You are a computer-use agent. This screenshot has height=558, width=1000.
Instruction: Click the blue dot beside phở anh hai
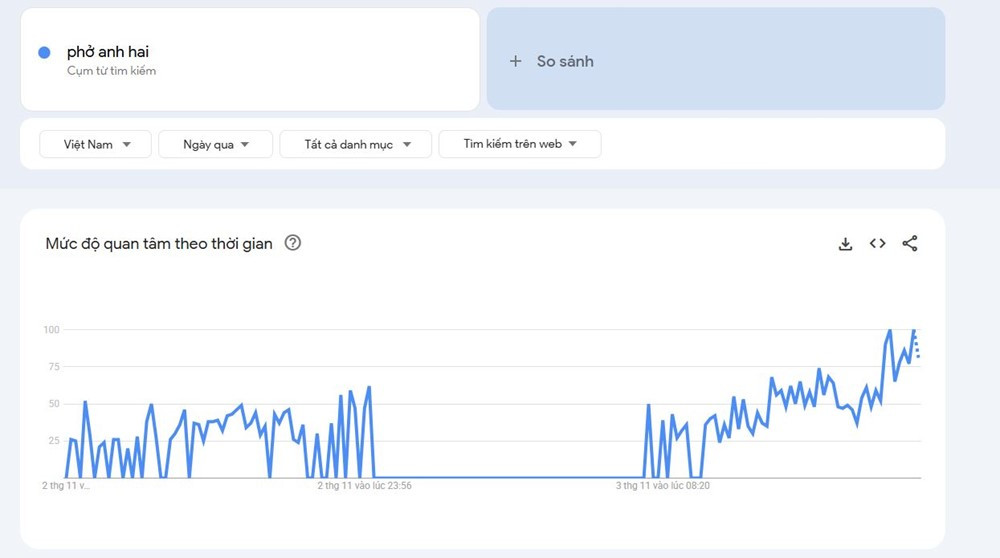coord(44,52)
